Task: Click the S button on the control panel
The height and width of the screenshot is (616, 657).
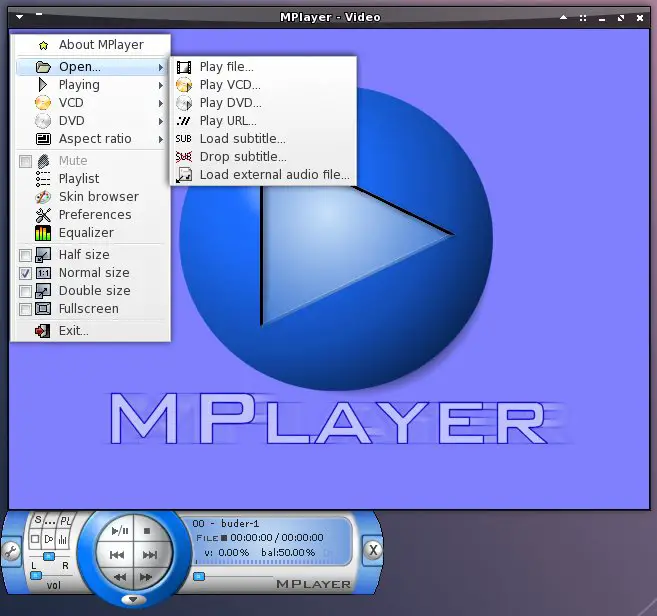Action: click(x=38, y=520)
